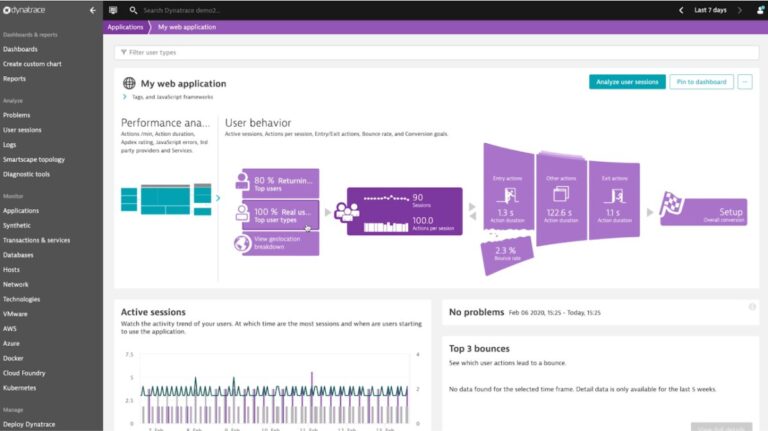
Task: Open Network in sidebar
Action: (x=16, y=284)
